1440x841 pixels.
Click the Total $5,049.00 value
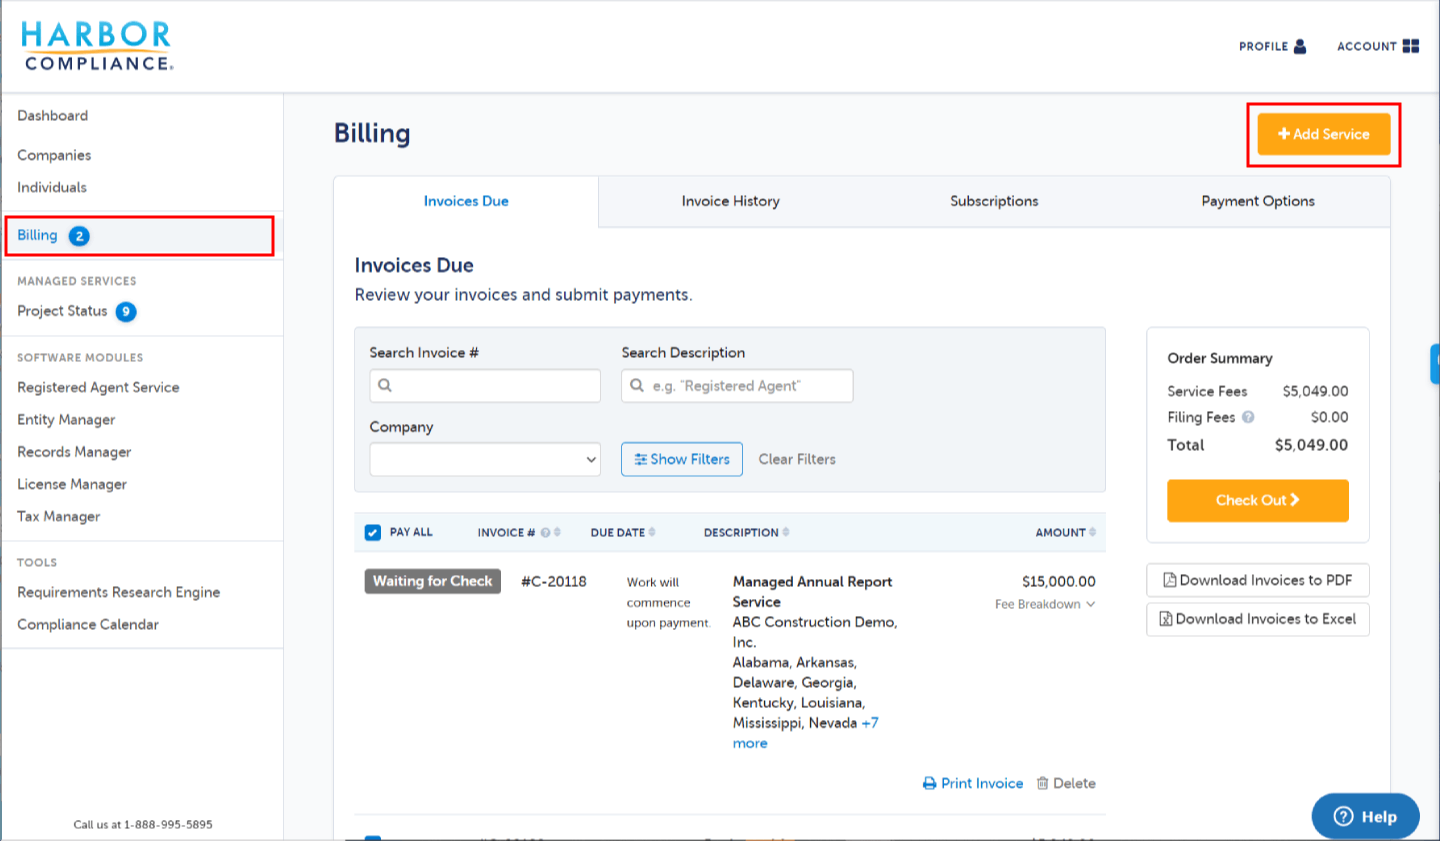pos(1311,446)
